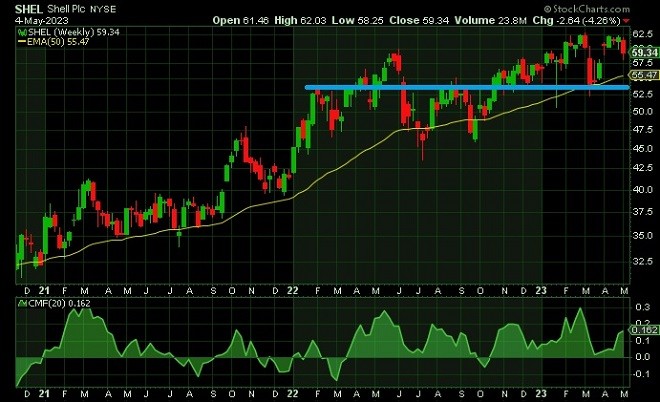Click the green 59.34 price tag on the axis
The height and width of the screenshot is (402, 660).
[x=644, y=53]
